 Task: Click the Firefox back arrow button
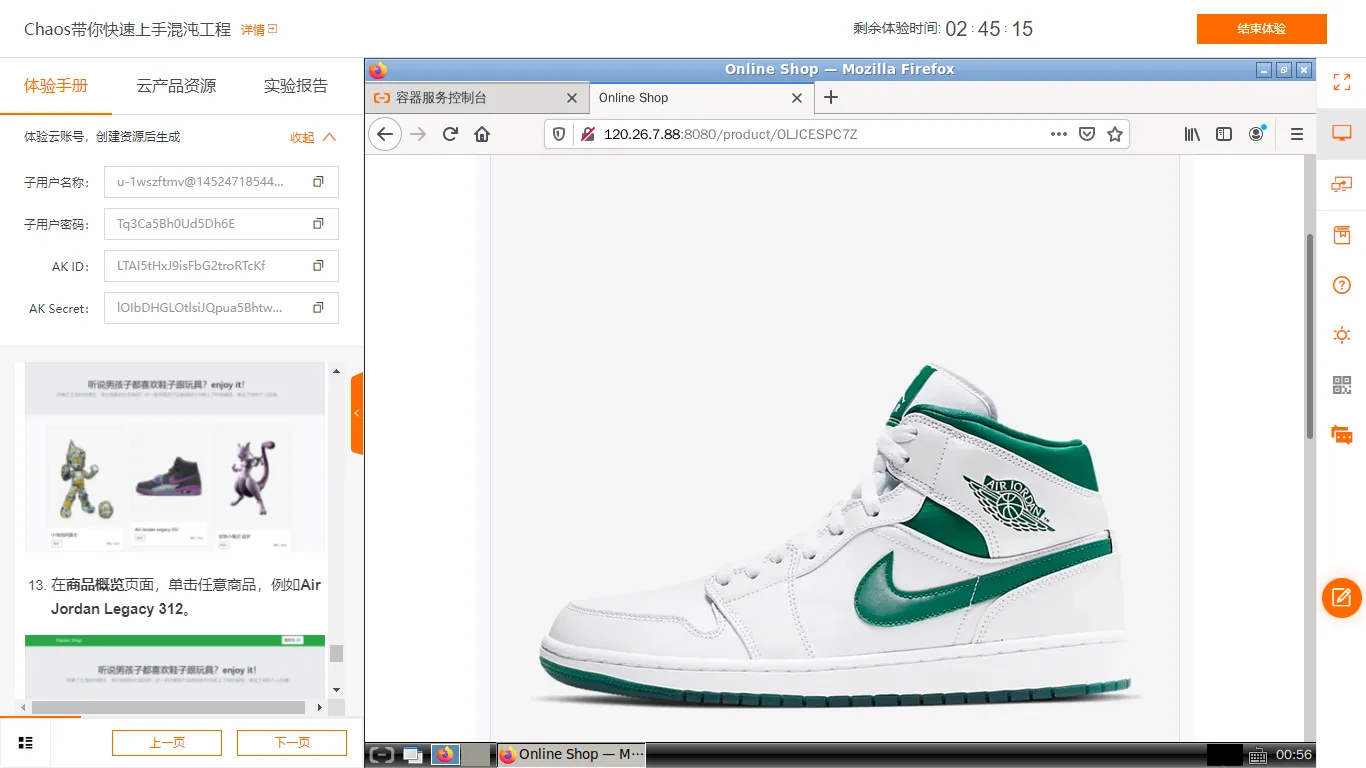click(x=385, y=134)
